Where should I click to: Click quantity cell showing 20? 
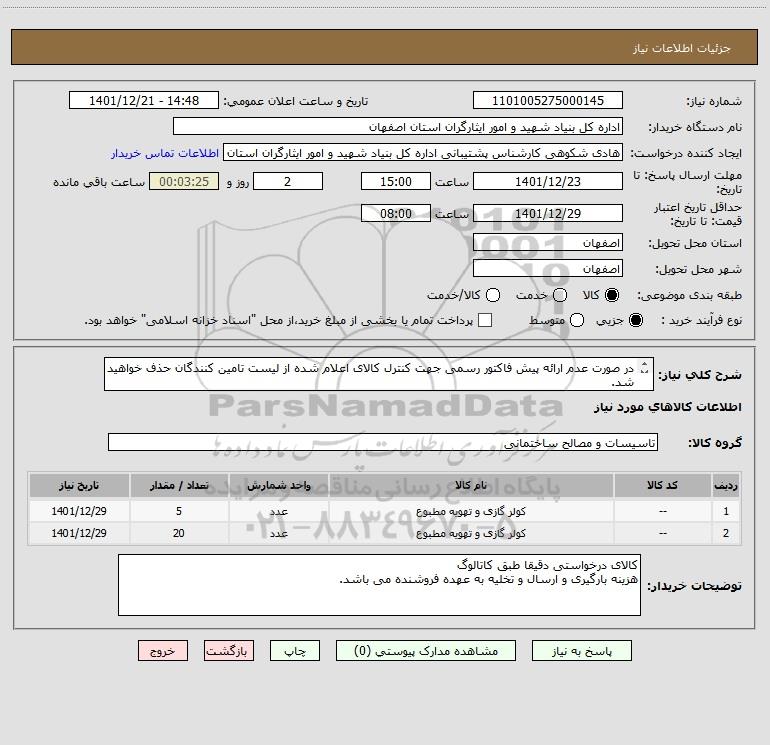179,533
